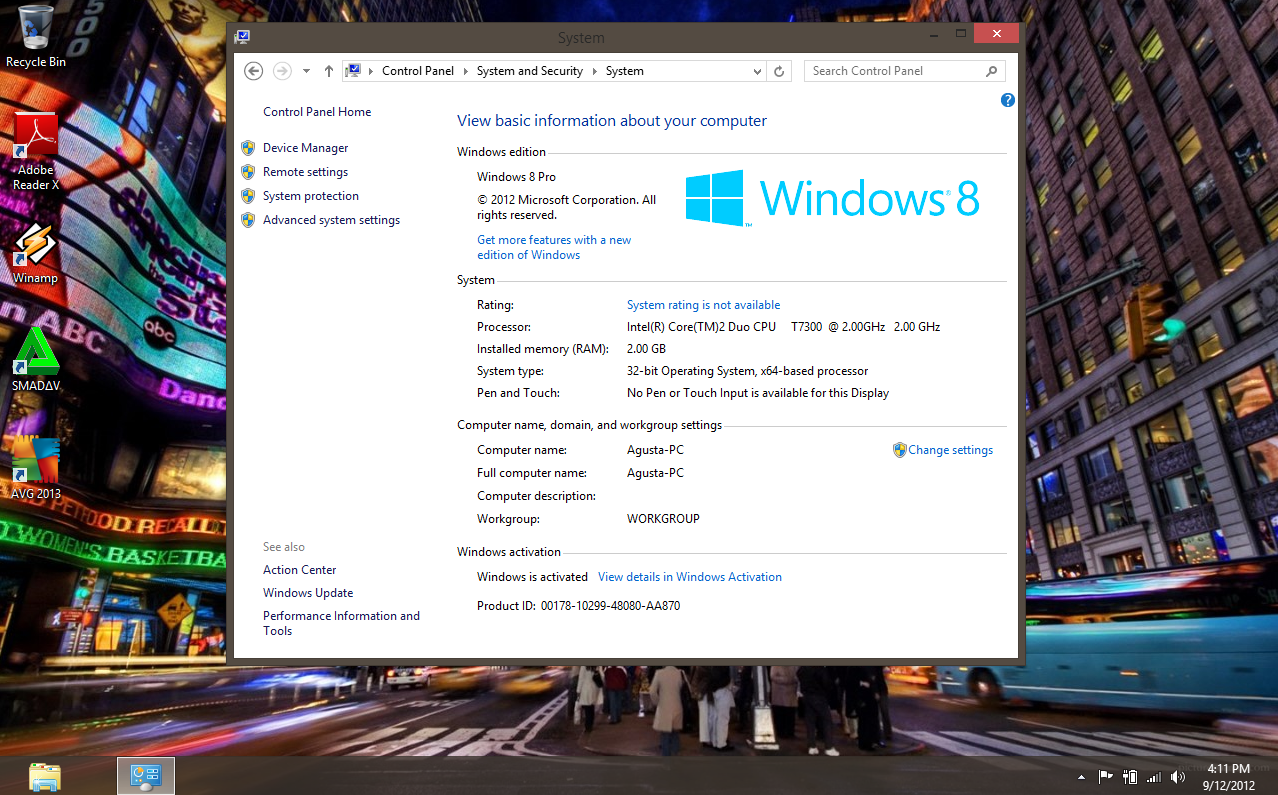Open Control Panel Home
The height and width of the screenshot is (795, 1278).
tap(317, 112)
